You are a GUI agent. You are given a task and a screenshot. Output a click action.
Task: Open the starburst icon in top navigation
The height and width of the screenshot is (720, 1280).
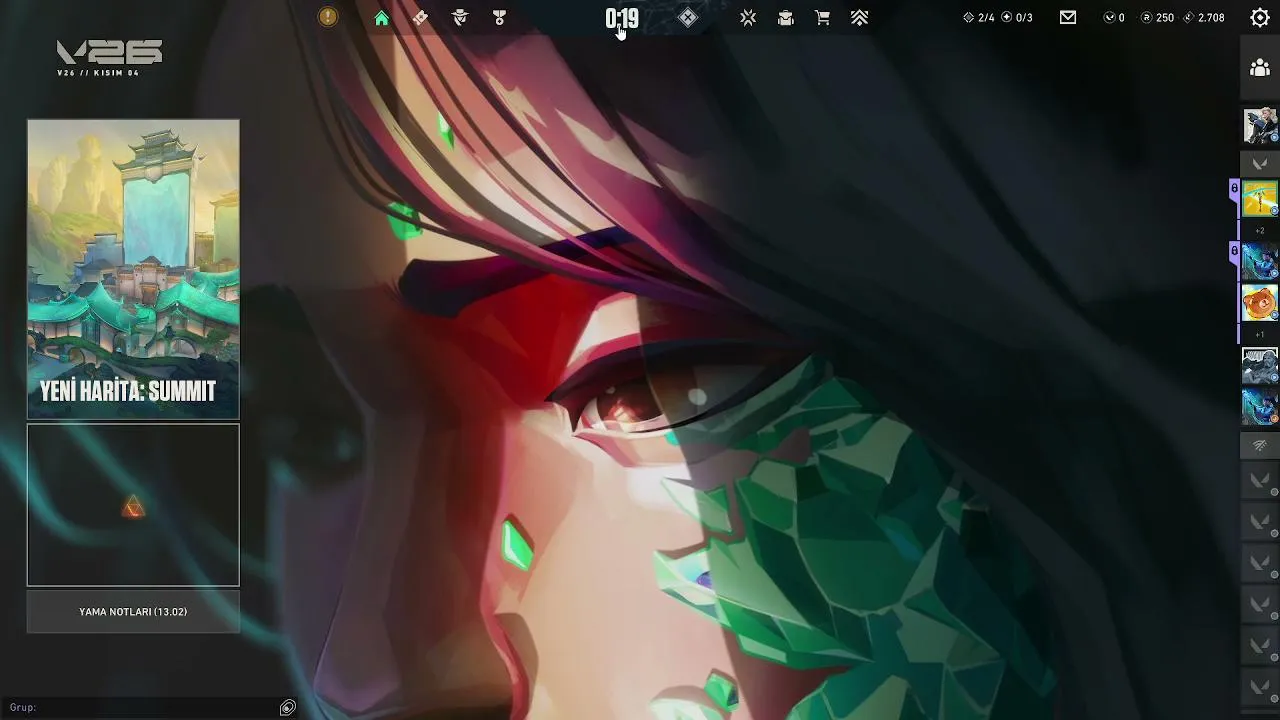[748, 18]
